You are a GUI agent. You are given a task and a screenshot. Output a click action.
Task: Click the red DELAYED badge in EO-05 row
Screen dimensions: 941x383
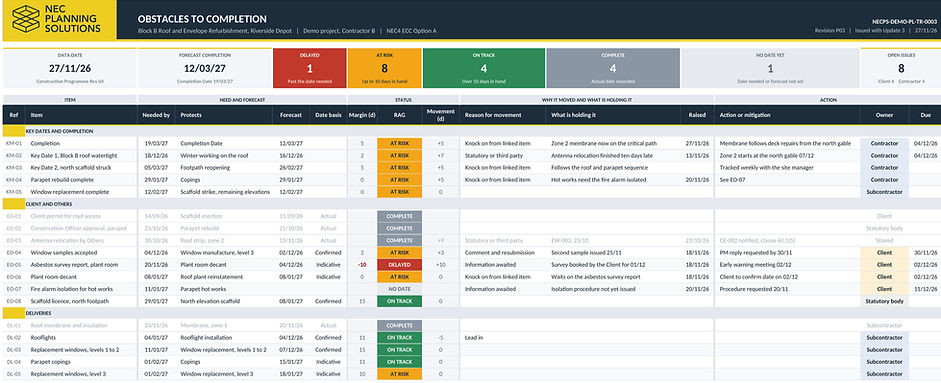coord(400,265)
